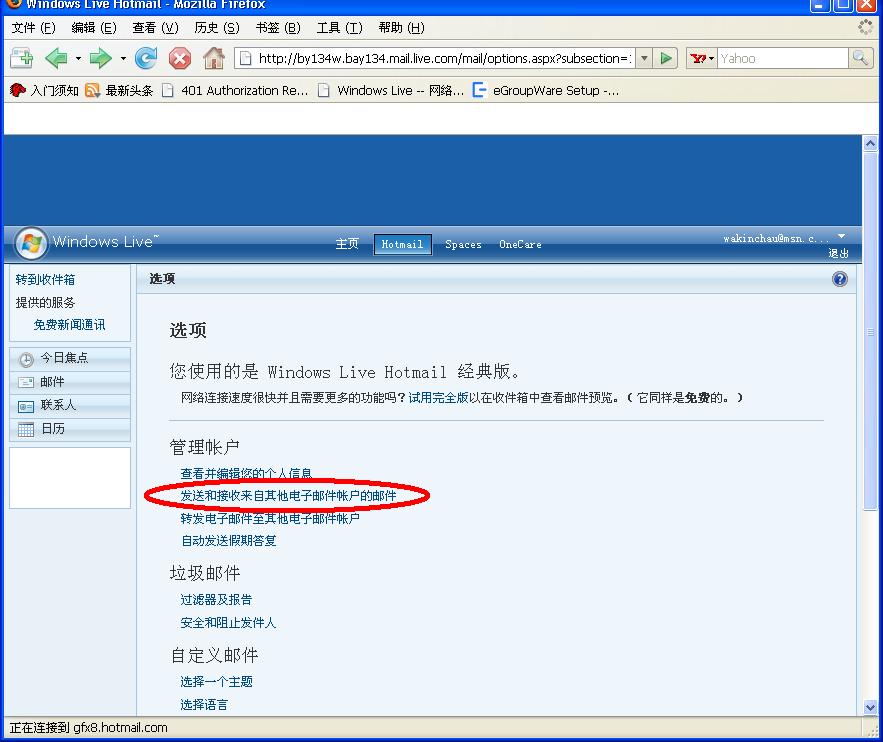Open the Windows Live -- 网络 bookmark

[391, 90]
